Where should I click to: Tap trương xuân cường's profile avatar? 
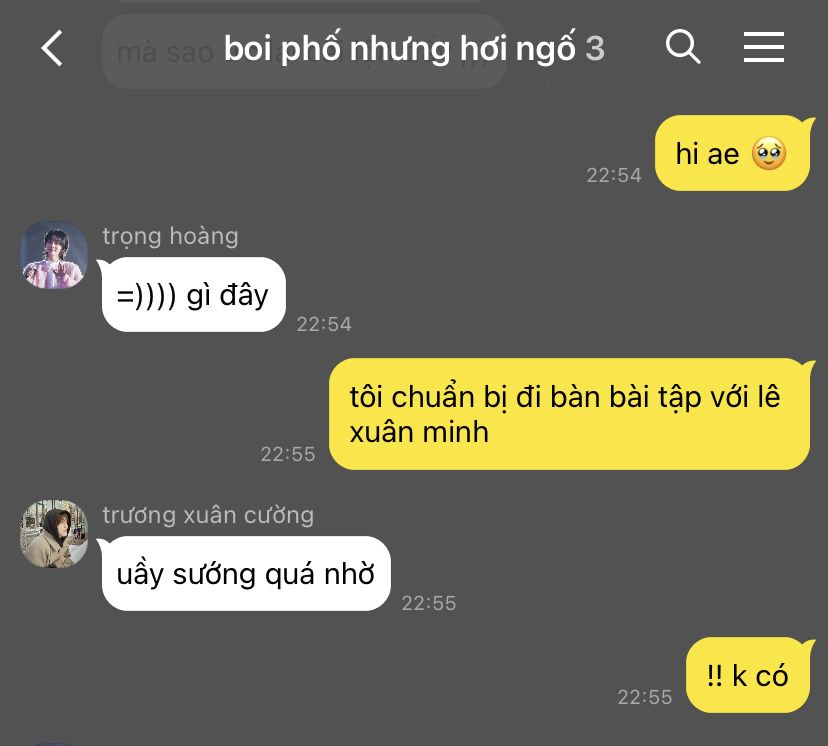pyautogui.click(x=54, y=534)
